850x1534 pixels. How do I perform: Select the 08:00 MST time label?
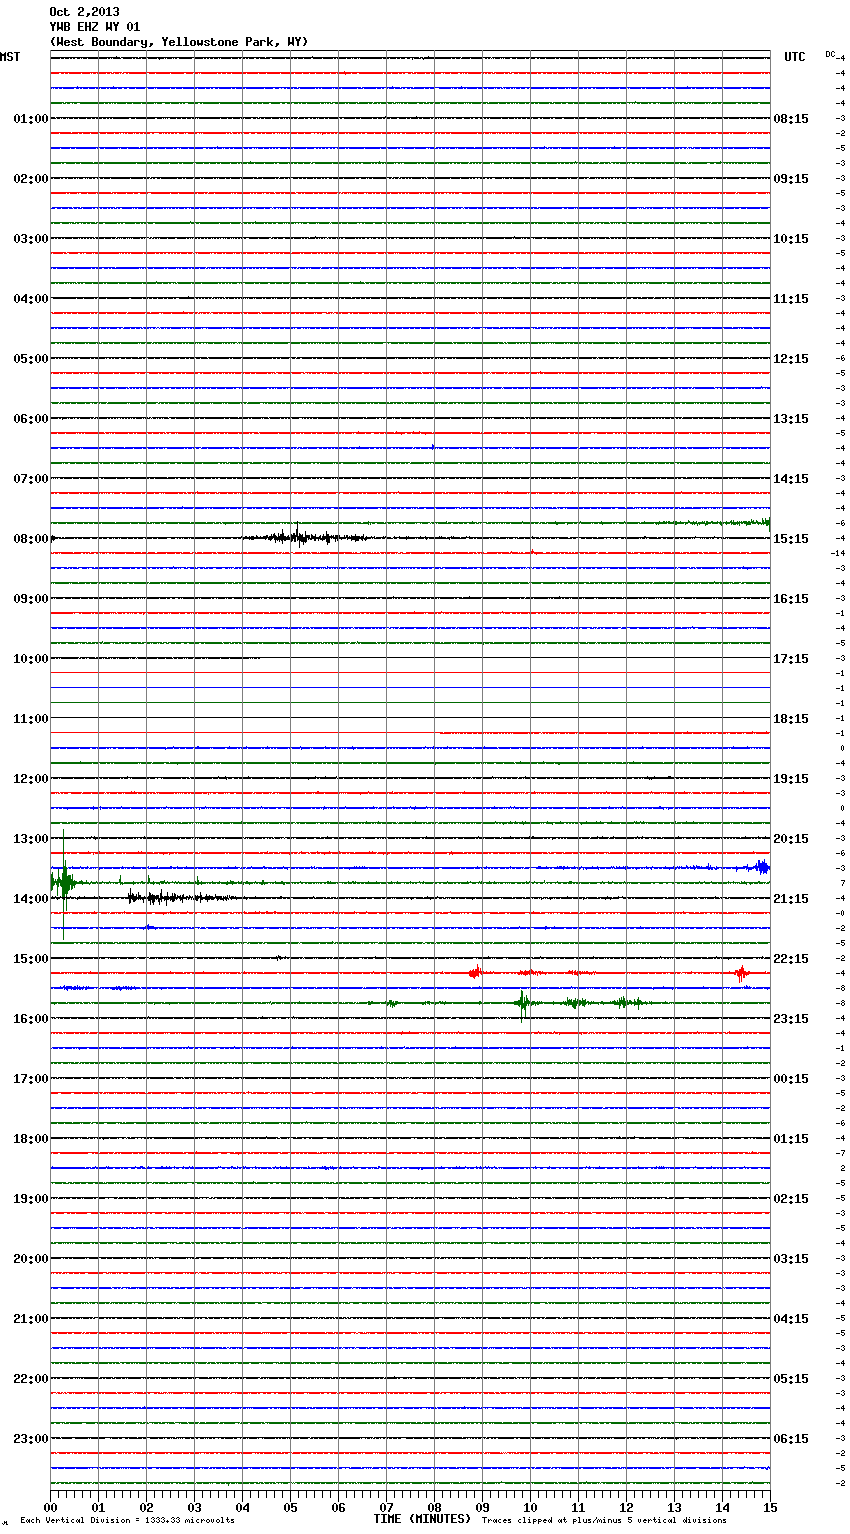(x=31, y=539)
